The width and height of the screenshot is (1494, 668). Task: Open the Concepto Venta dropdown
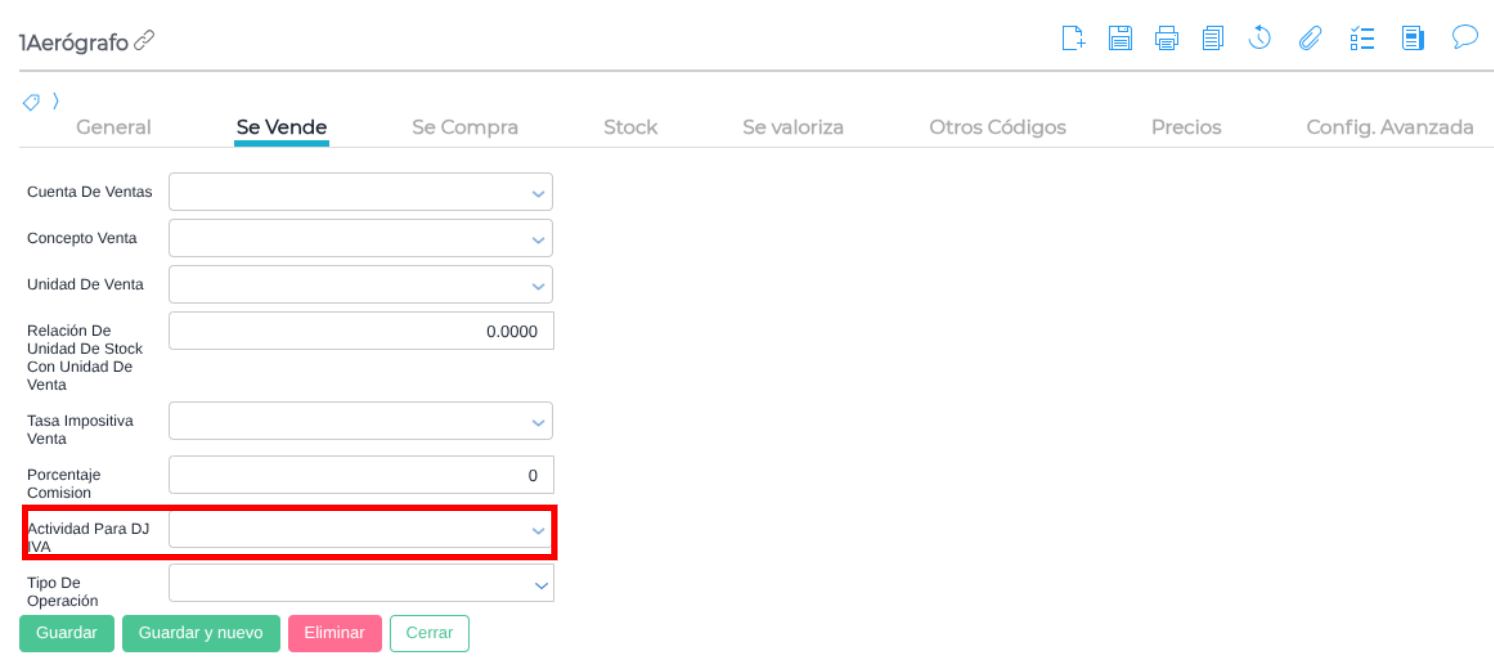[x=360, y=238]
